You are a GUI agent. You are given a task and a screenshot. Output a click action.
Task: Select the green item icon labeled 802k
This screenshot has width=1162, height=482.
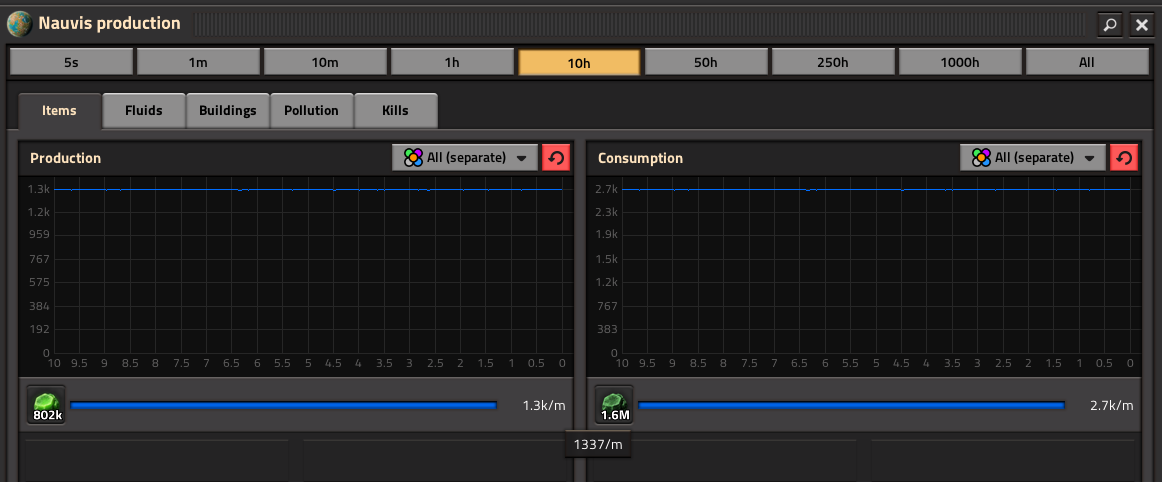click(47, 405)
